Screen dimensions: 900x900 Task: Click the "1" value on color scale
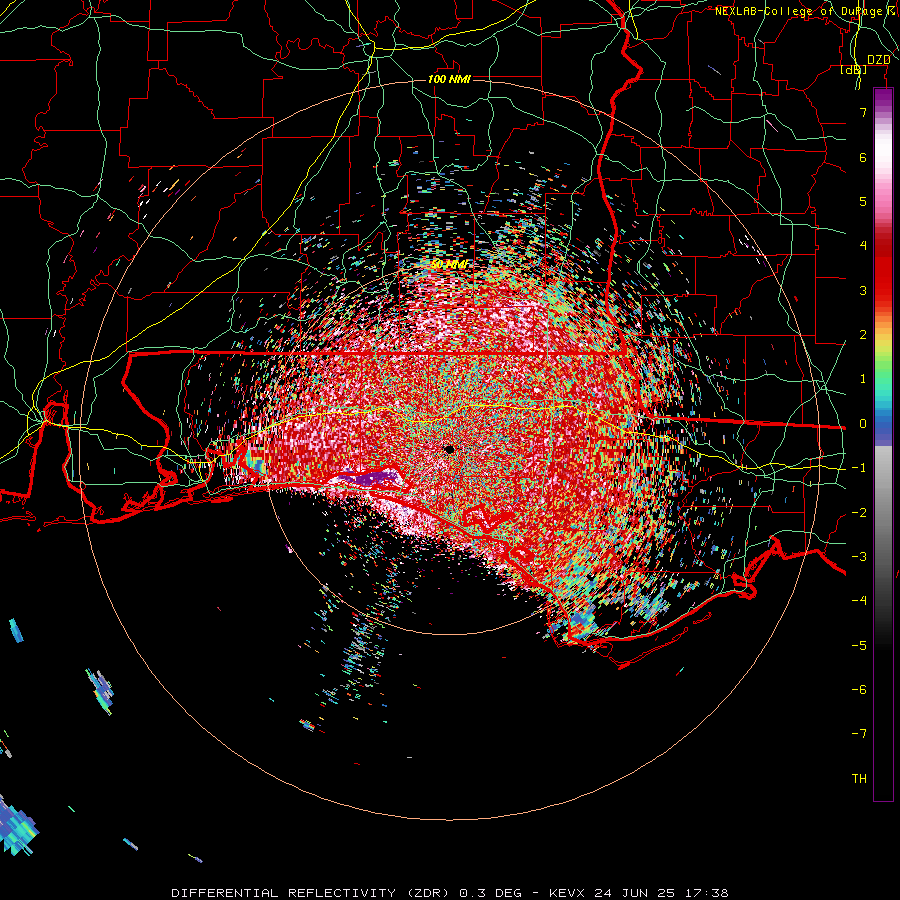(863, 379)
